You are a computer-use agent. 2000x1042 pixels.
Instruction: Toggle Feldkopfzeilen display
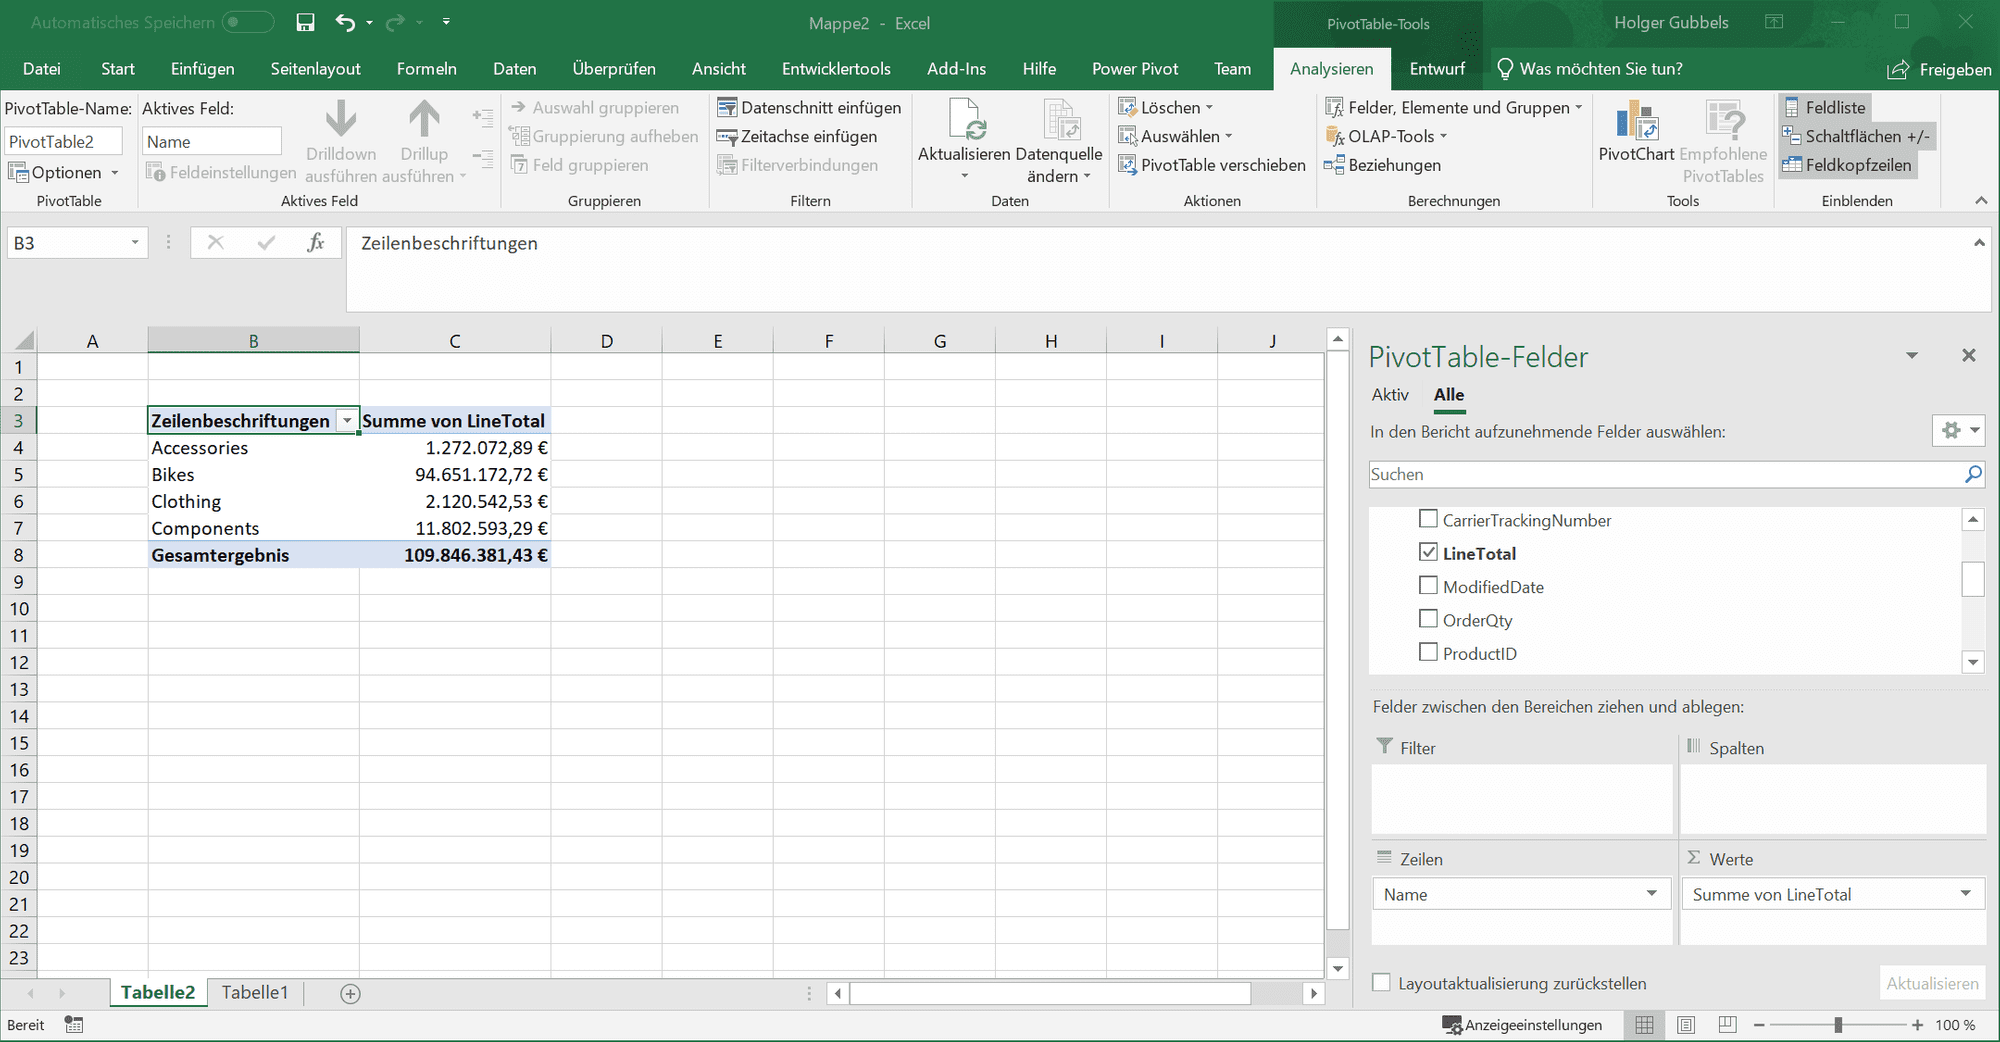[x=1847, y=165]
